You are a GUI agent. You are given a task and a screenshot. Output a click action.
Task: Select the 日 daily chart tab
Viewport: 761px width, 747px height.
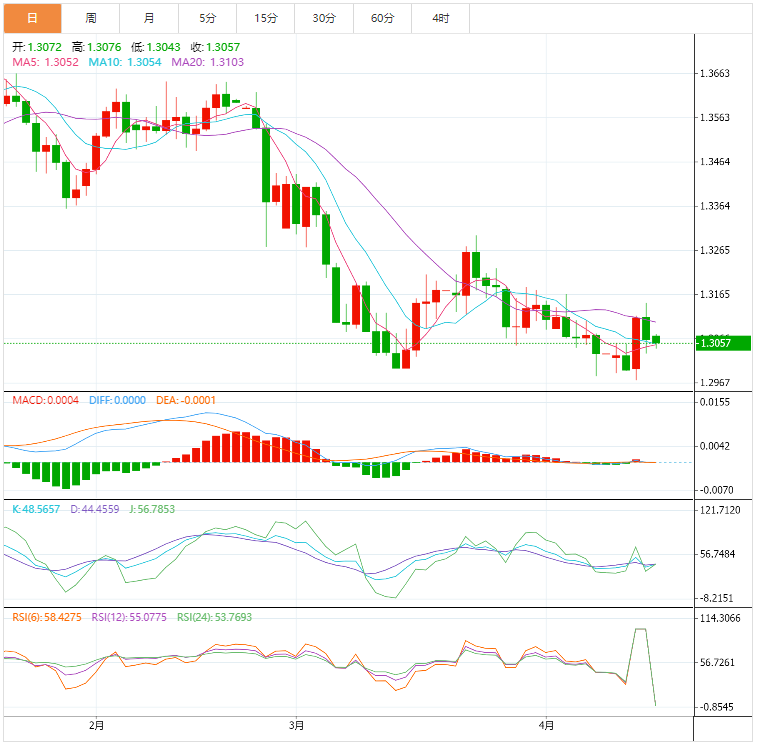click(32, 18)
